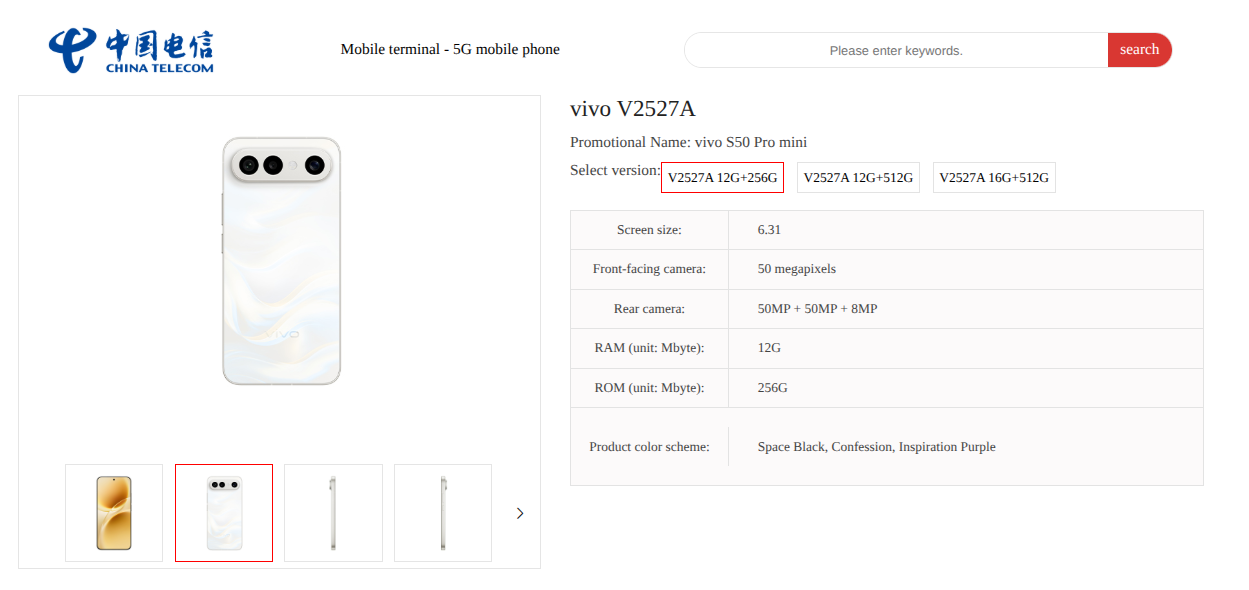This screenshot has width=1249, height=590.
Task: Switch to V2527A 16G+512G version
Action: (x=994, y=178)
